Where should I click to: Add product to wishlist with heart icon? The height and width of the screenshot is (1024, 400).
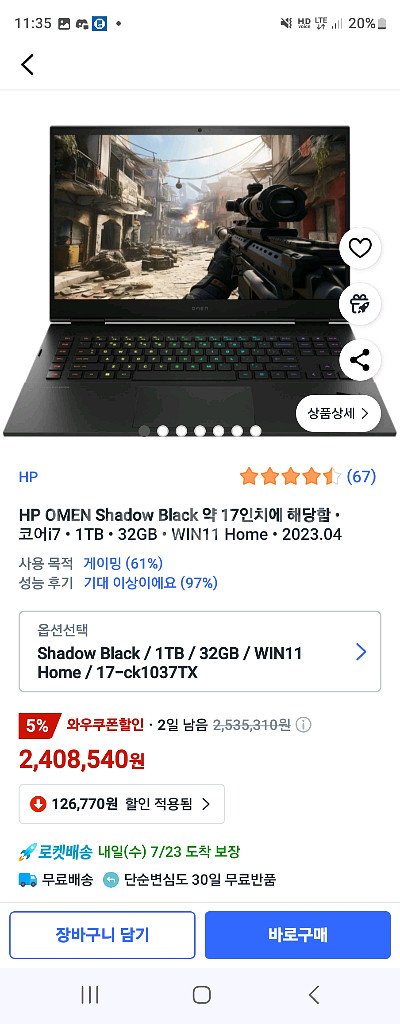tap(360, 248)
